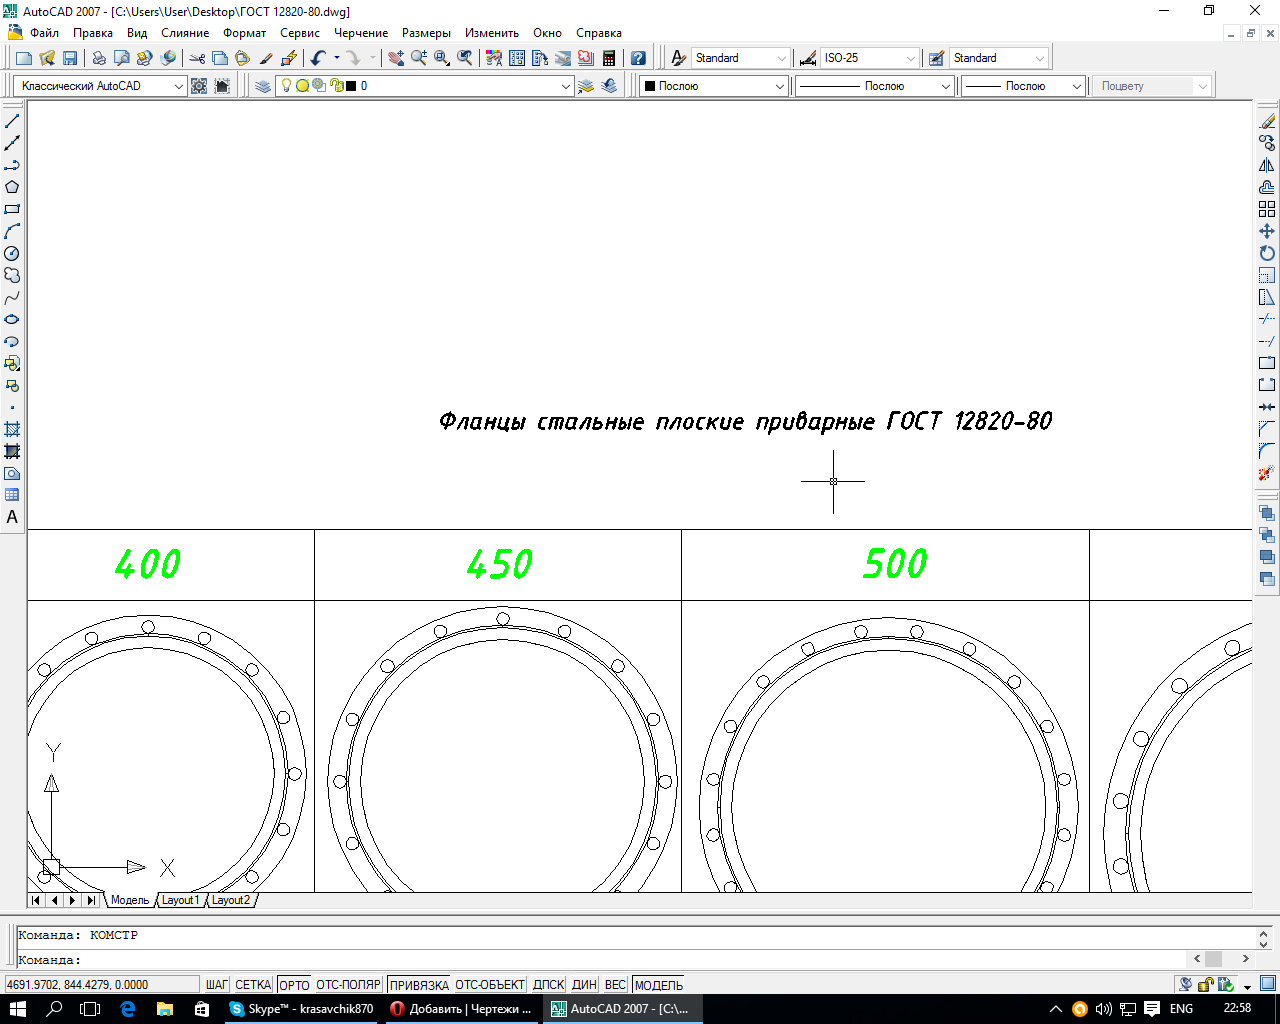Image resolution: width=1280 pixels, height=1024 pixels.
Task: Expand the undo history arrow
Action: [336, 58]
